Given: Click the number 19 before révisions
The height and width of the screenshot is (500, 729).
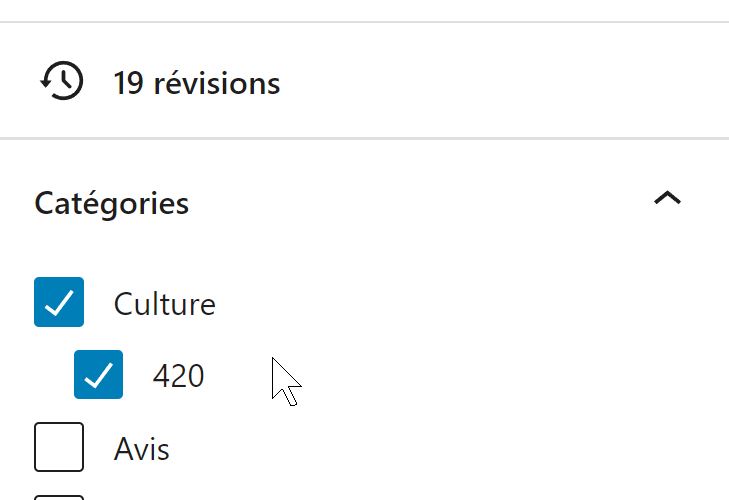Looking at the screenshot, I should 128,83.
